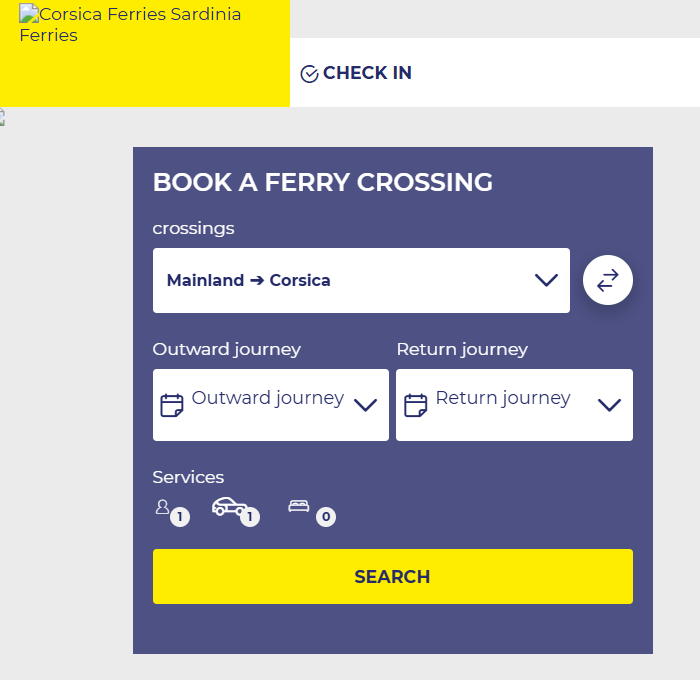Click the small broken image below the logo

click(x=2, y=117)
